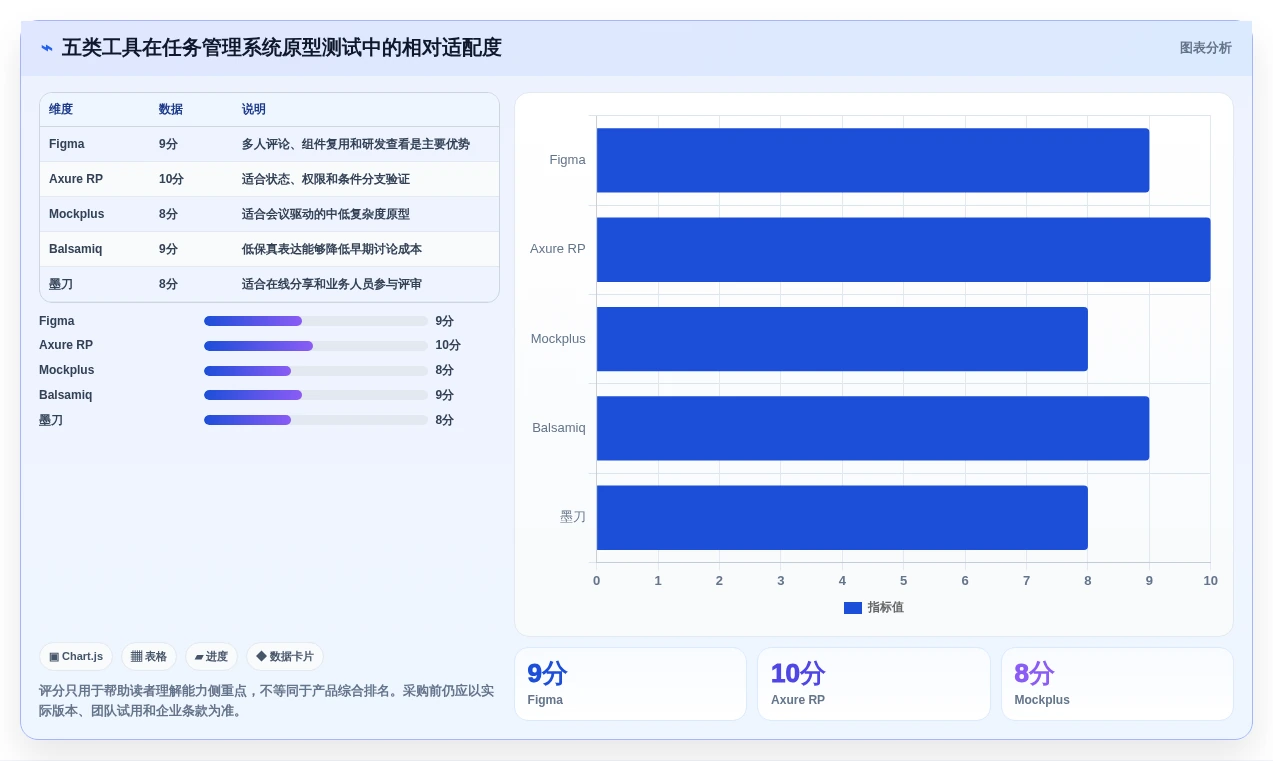Click the footnote text about 评分
Image resolution: width=1273 pixels, height=761 pixels.
click(267, 701)
